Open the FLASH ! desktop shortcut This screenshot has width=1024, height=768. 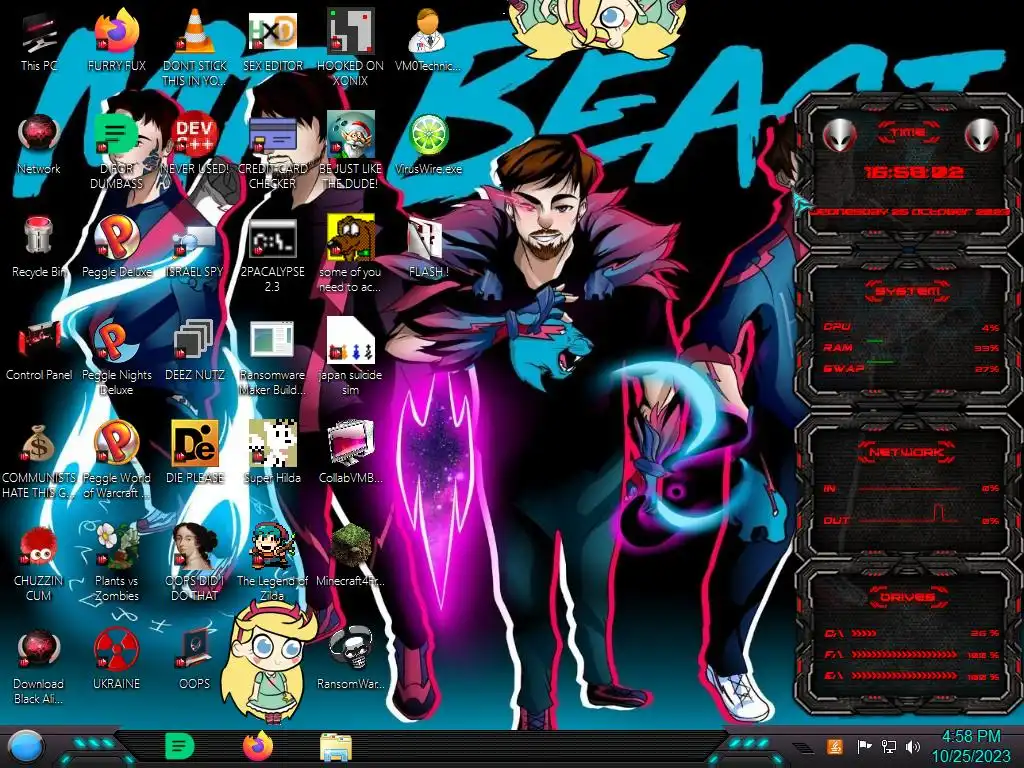pyautogui.click(x=428, y=247)
